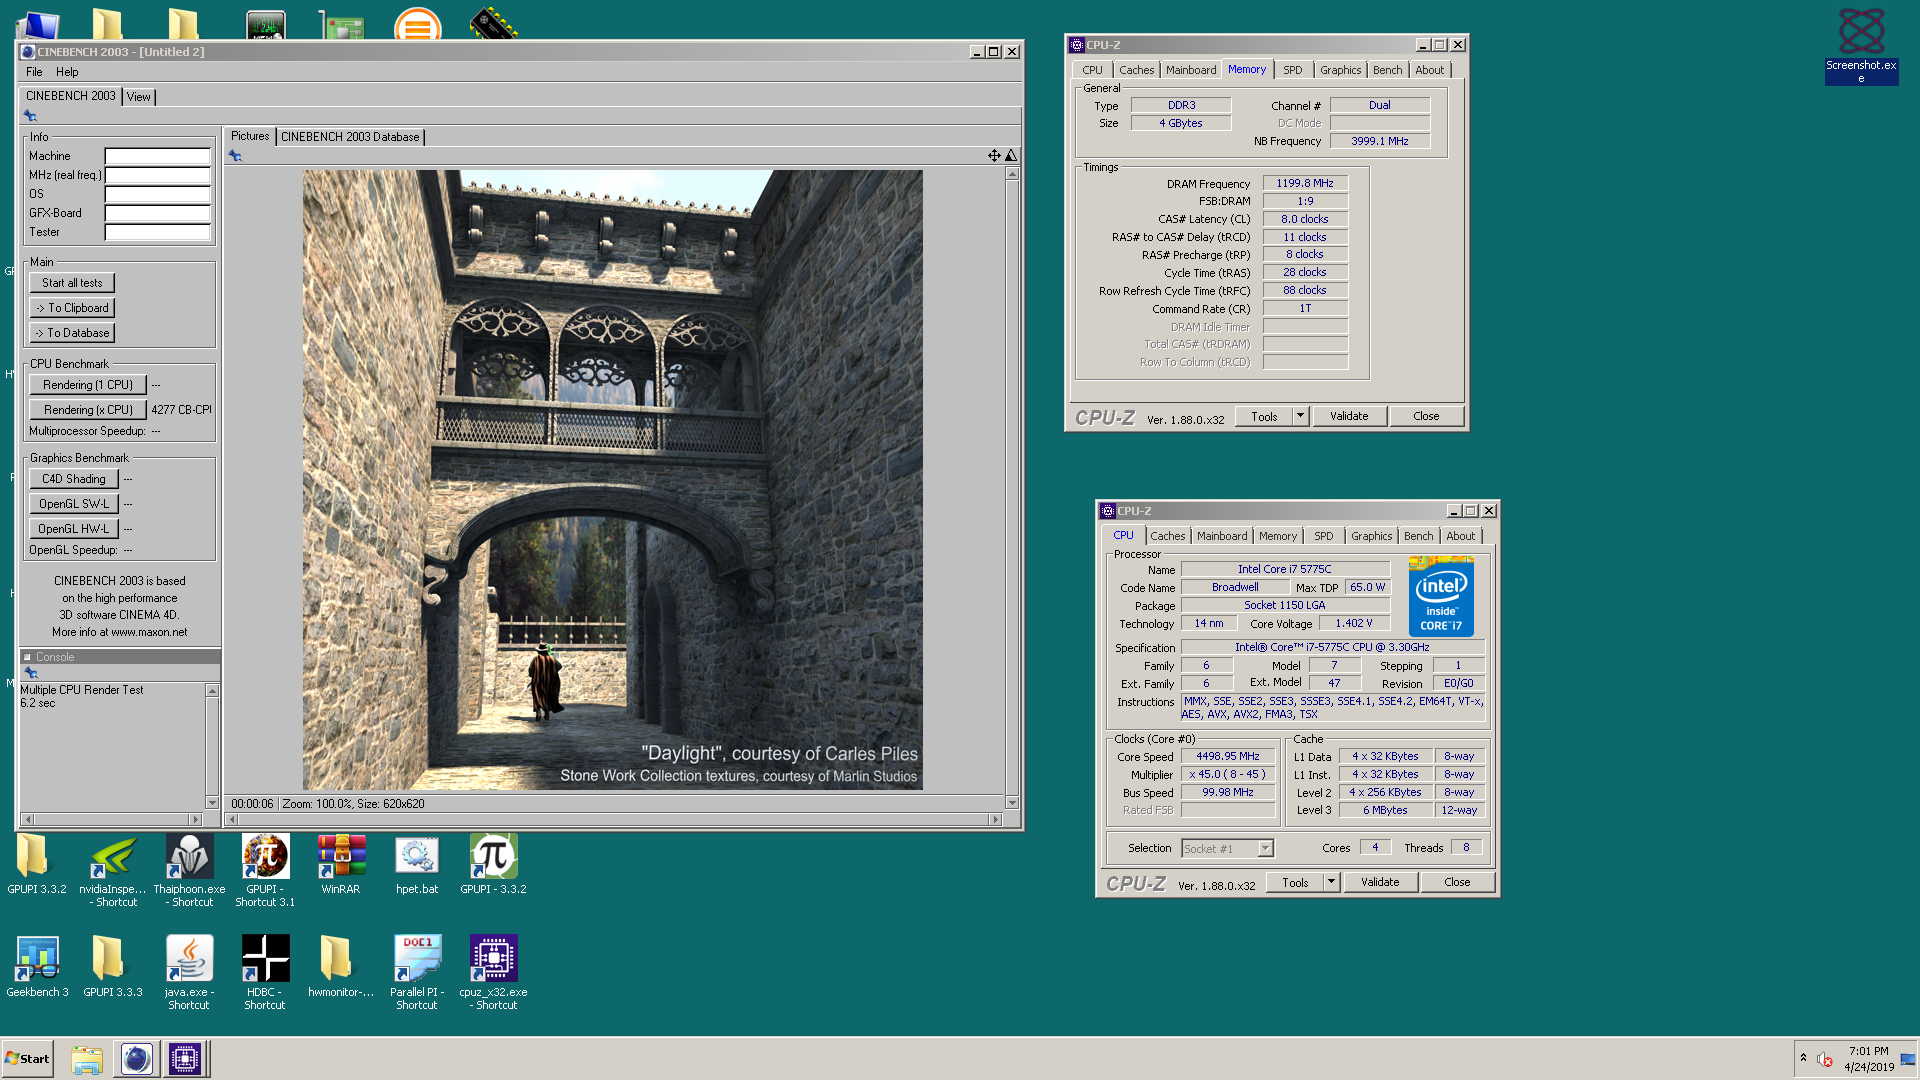
Task: Run C4D Shading benchmark
Action: click(x=74, y=479)
